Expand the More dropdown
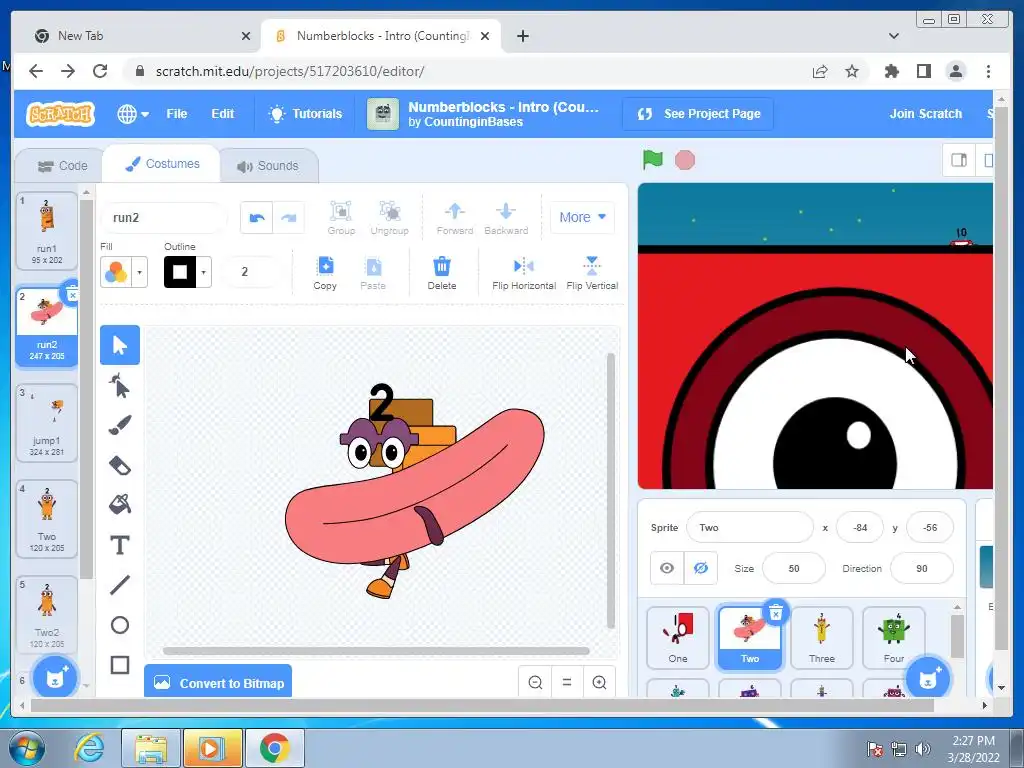The width and height of the screenshot is (1024, 768). point(582,217)
